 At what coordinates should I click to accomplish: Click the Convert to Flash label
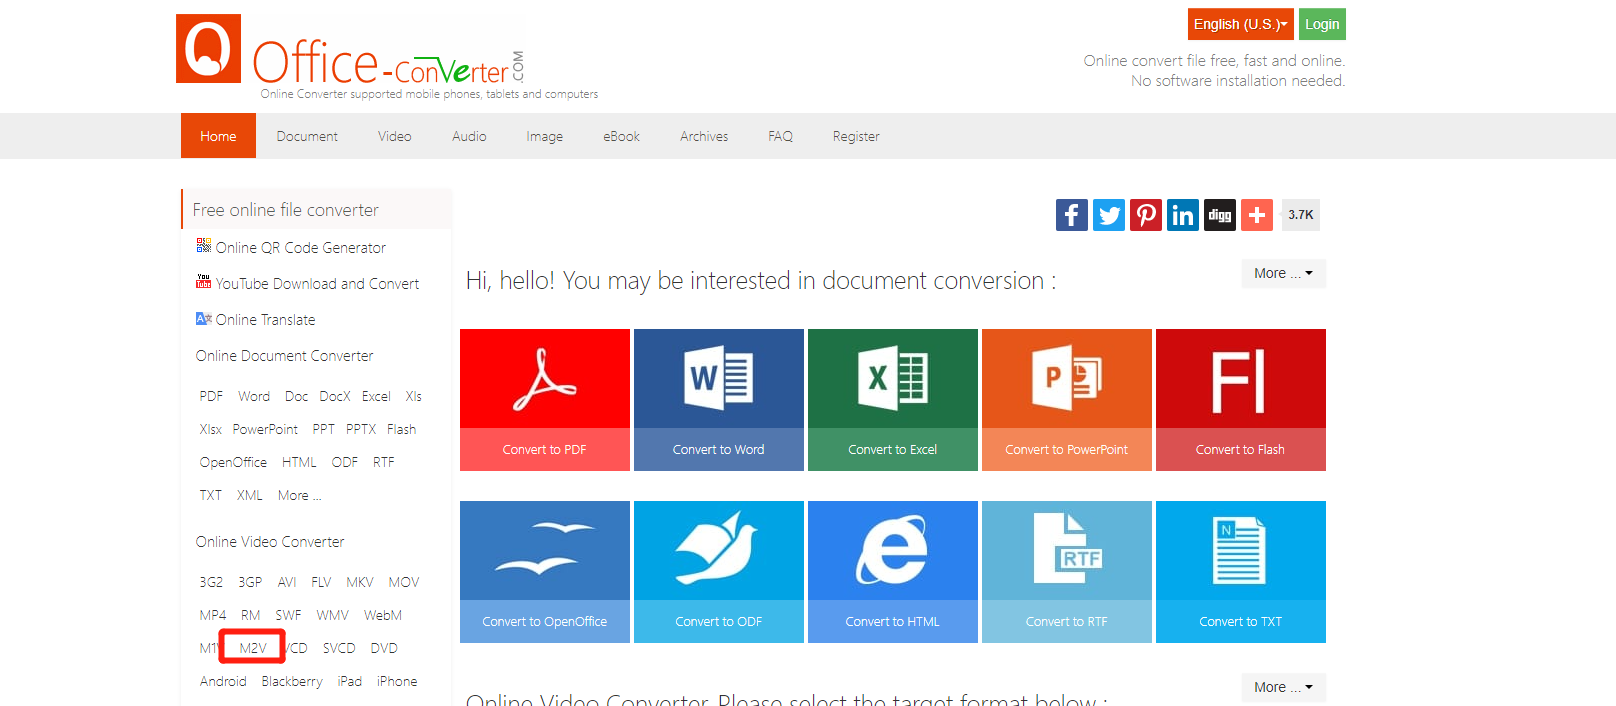(x=1240, y=449)
